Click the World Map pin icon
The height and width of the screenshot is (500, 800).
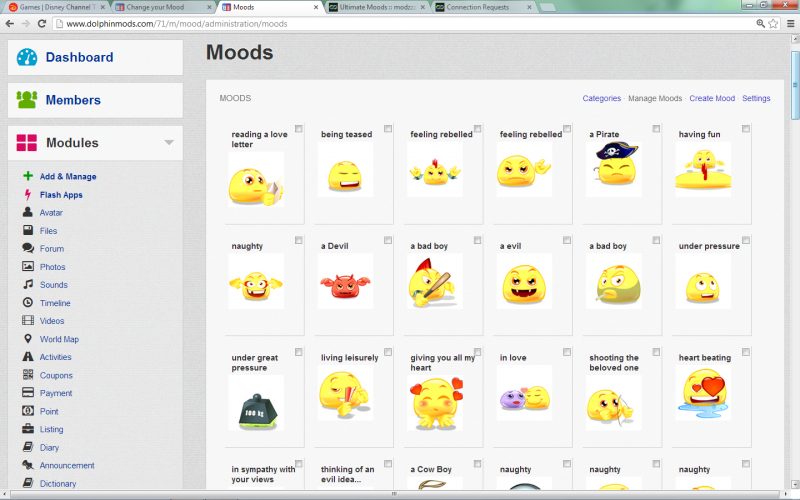[x=28, y=338]
